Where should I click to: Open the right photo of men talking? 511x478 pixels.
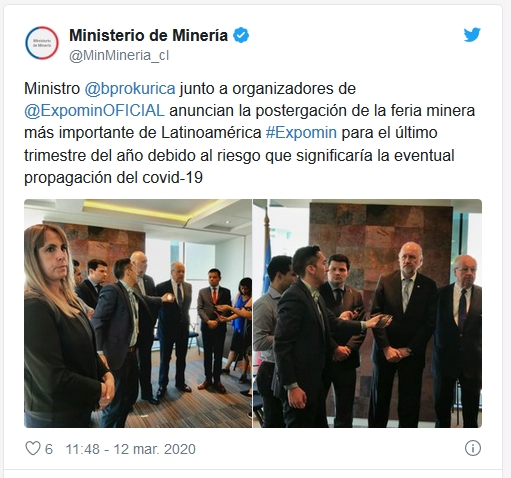367,313
